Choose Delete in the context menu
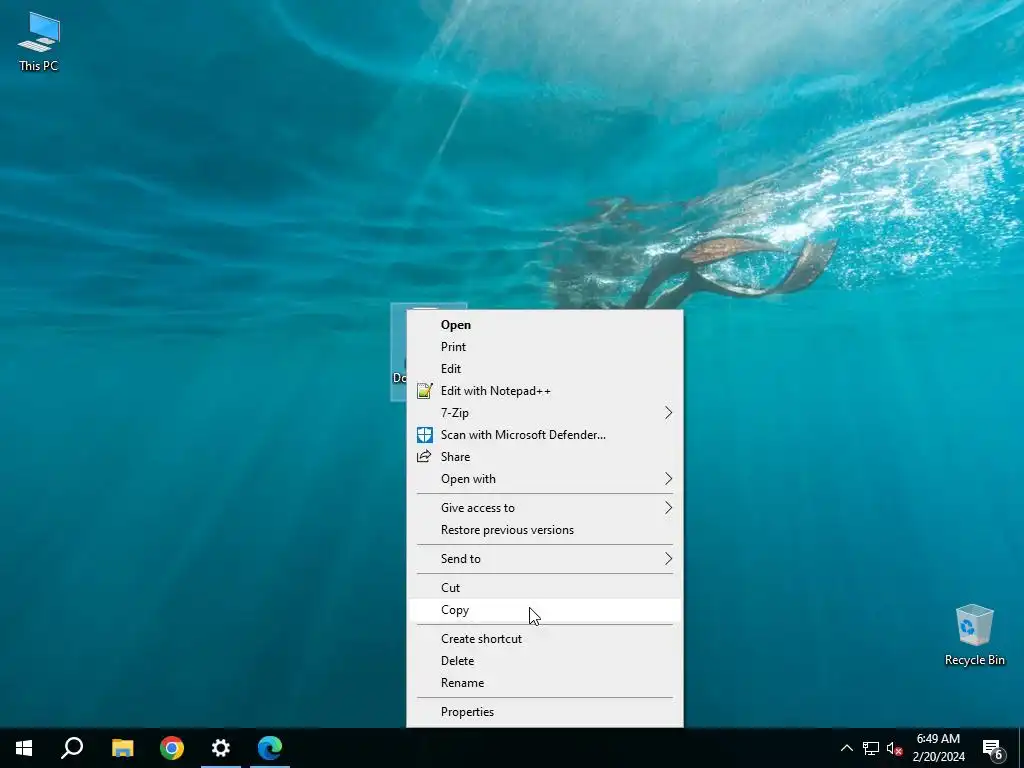The height and width of the screenshot is (768, 1024). pyautogui.click(x=545, y=661)
